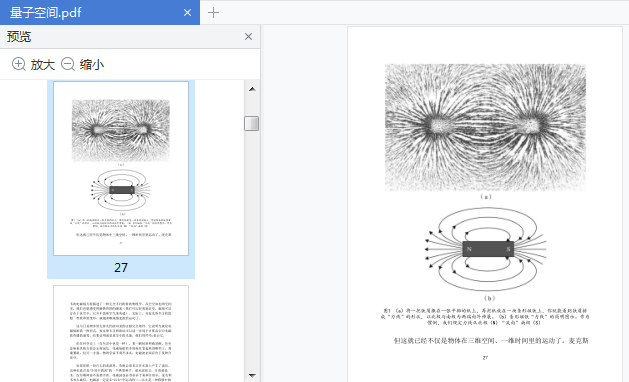Select the text-only page thumbnail below 27

coord(121,333)
